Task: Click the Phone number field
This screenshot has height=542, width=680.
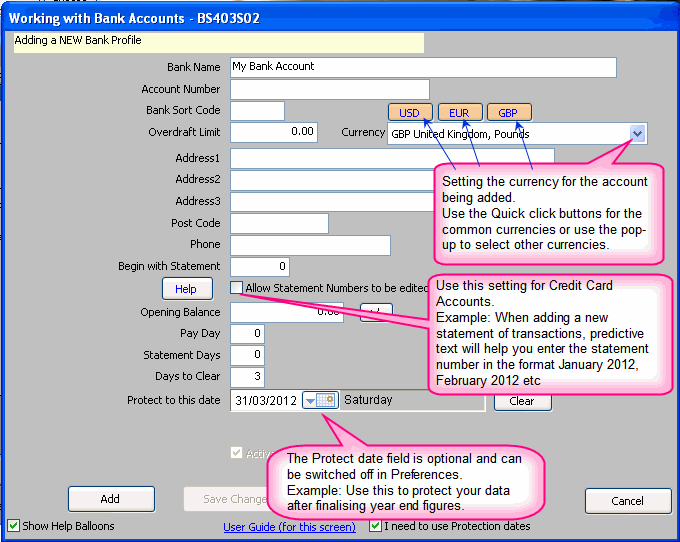Action: point(310,245)
